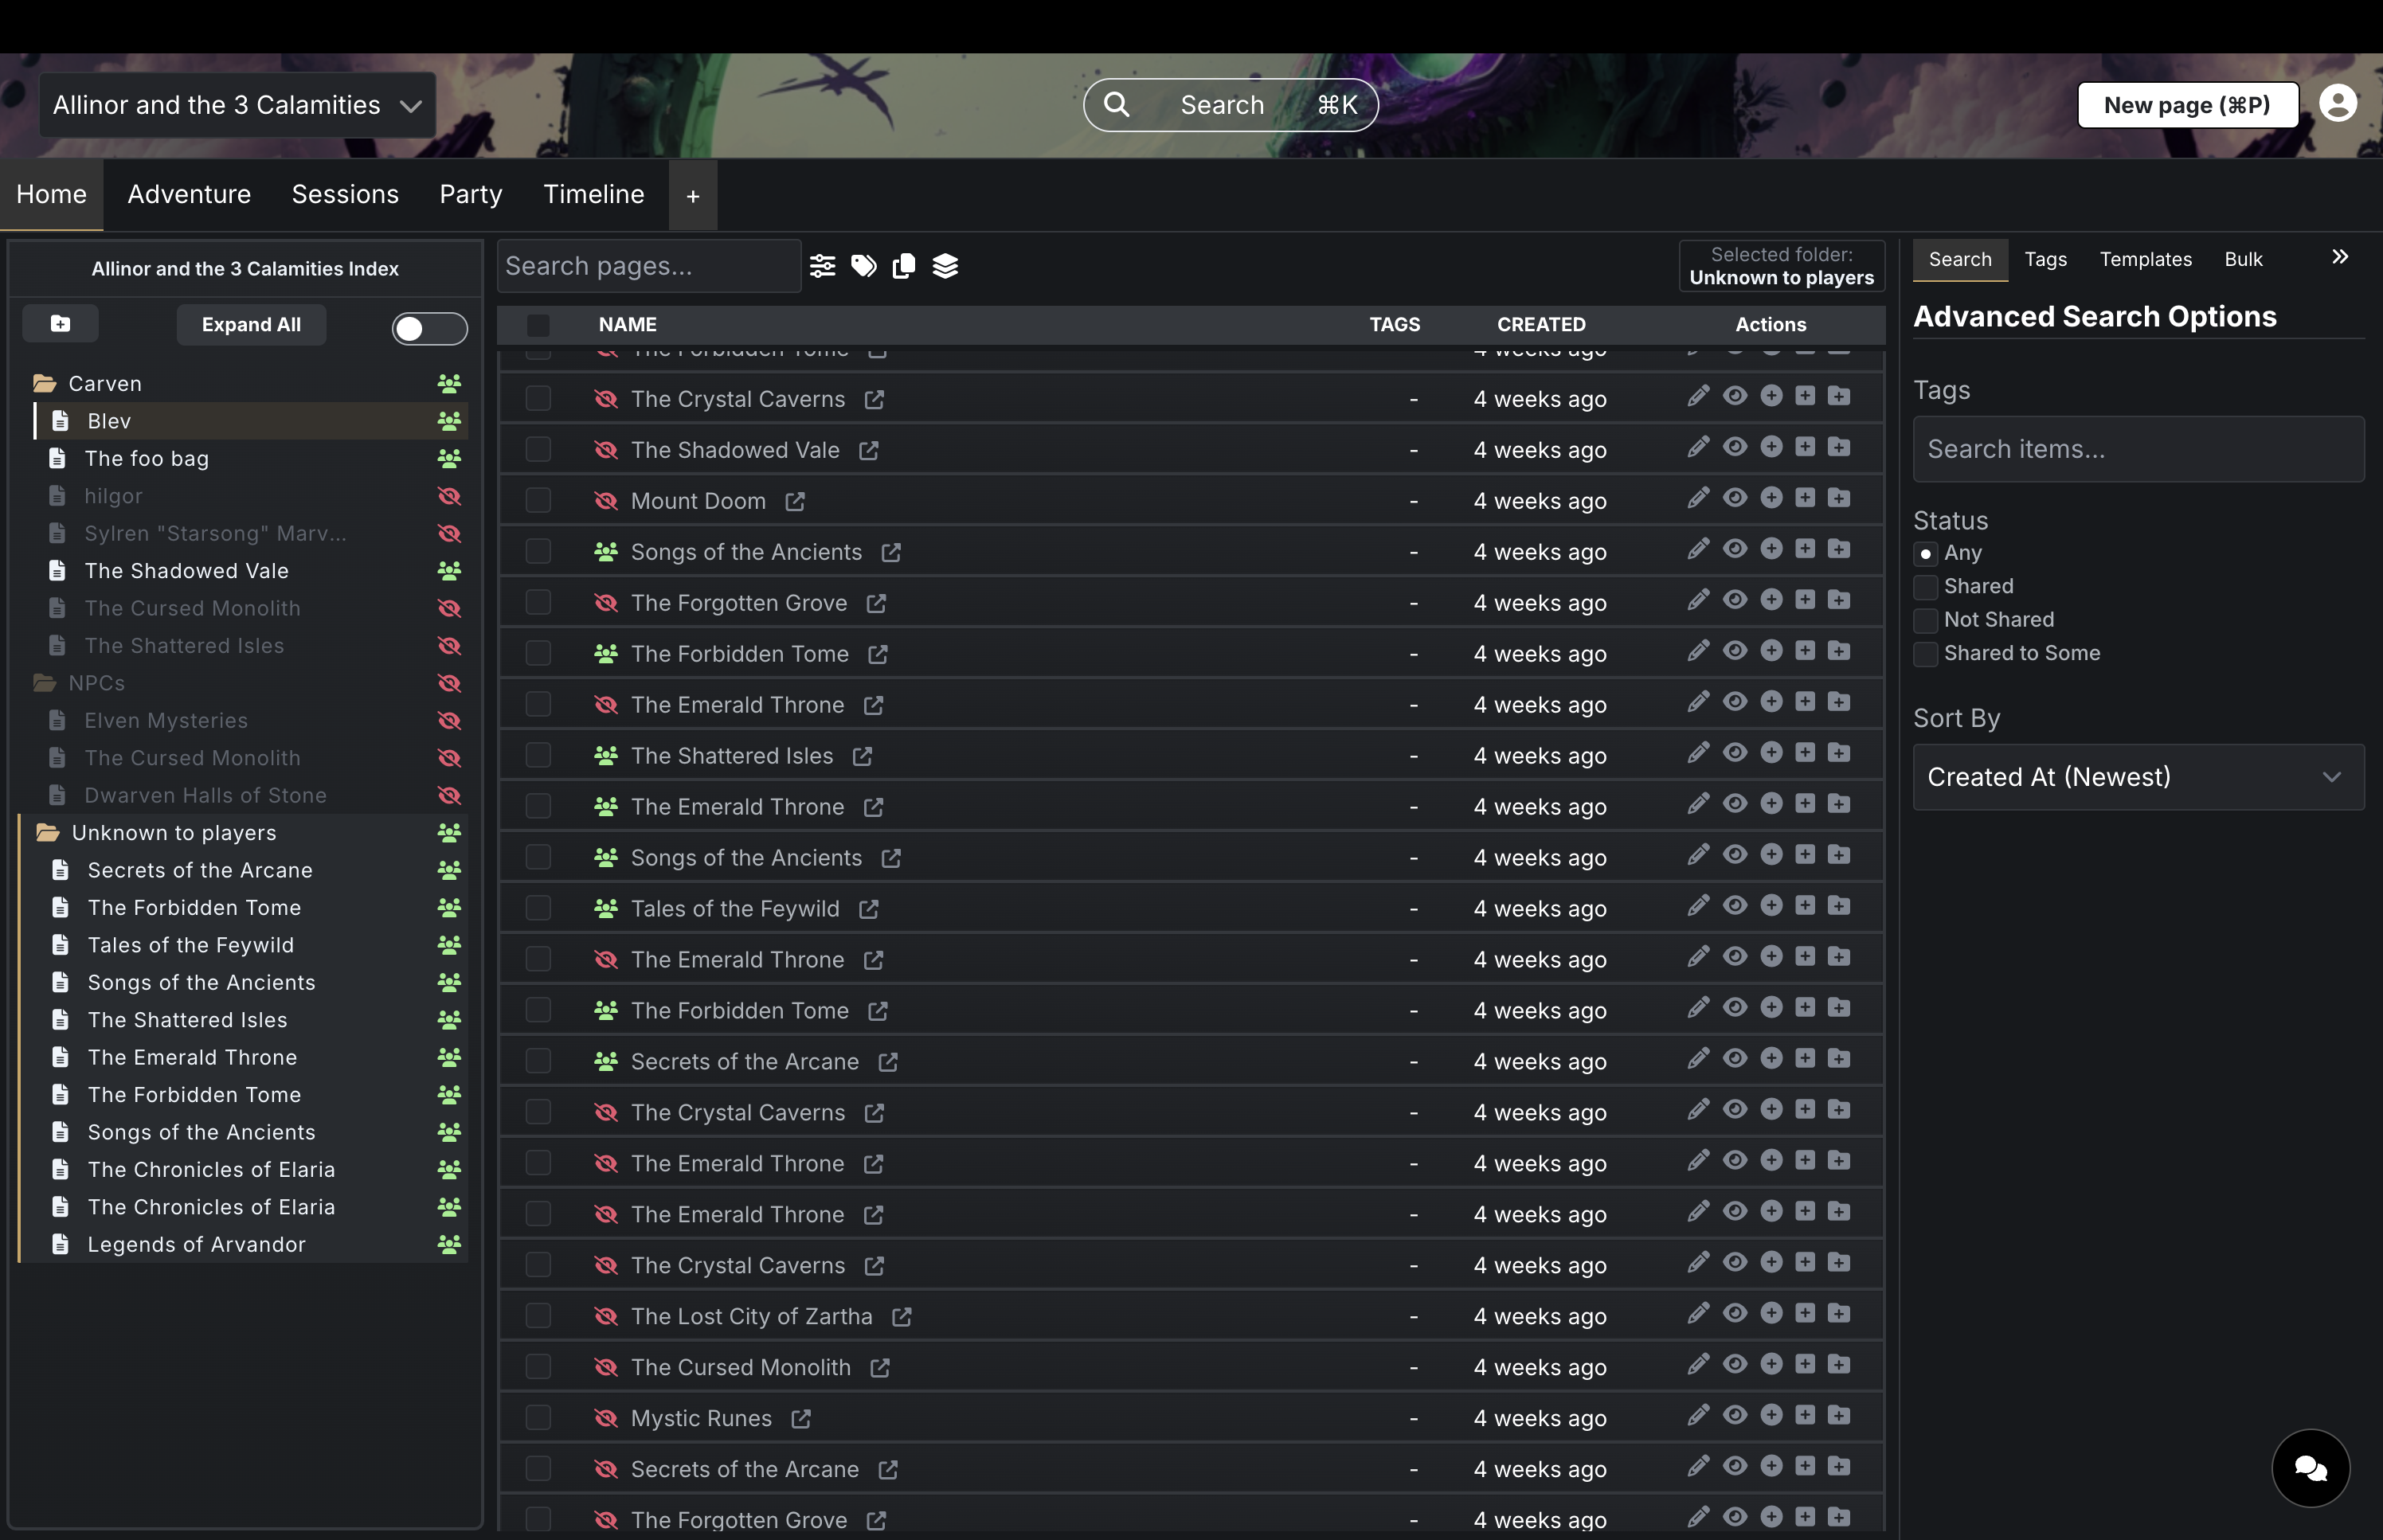Click the global Search bar at top
This screenshot has height=1540, width=2383.
pos(1230,105)
